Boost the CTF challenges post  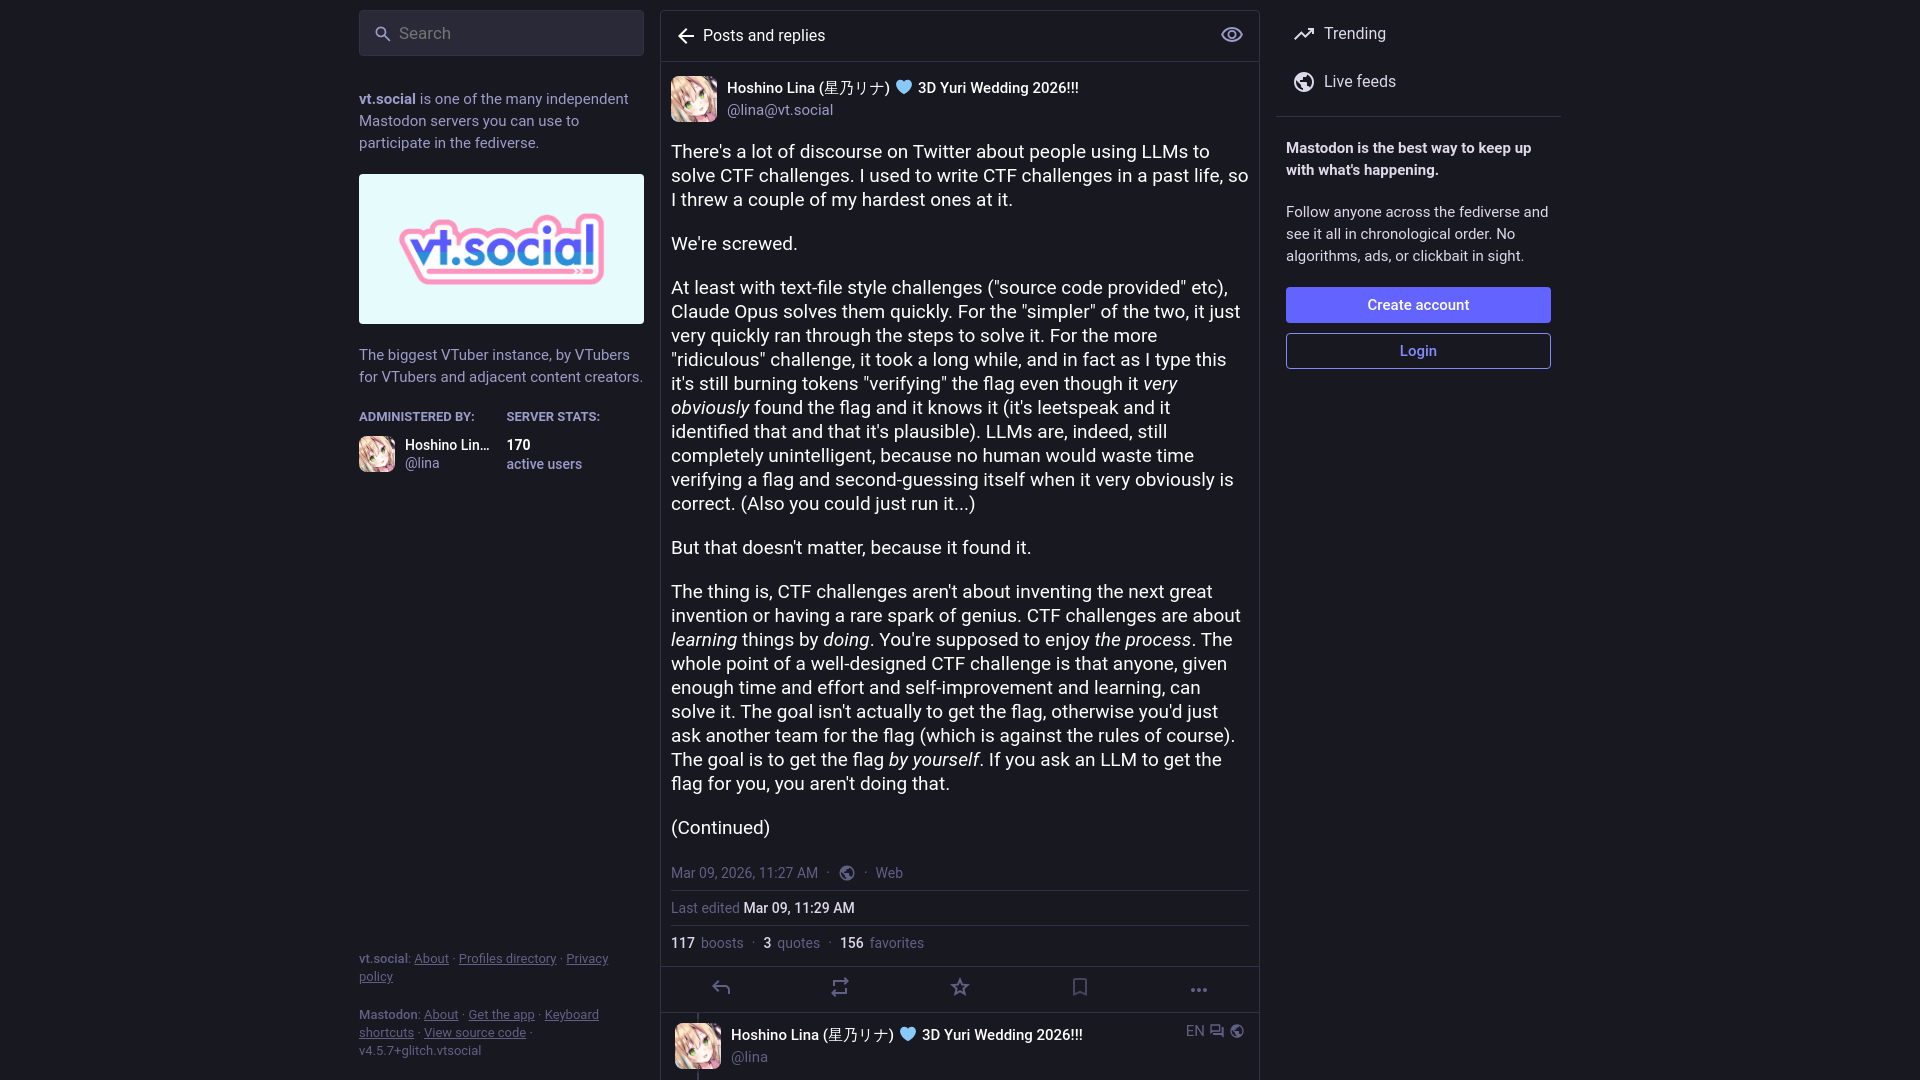pyautogui.click(x=840, y=988)
